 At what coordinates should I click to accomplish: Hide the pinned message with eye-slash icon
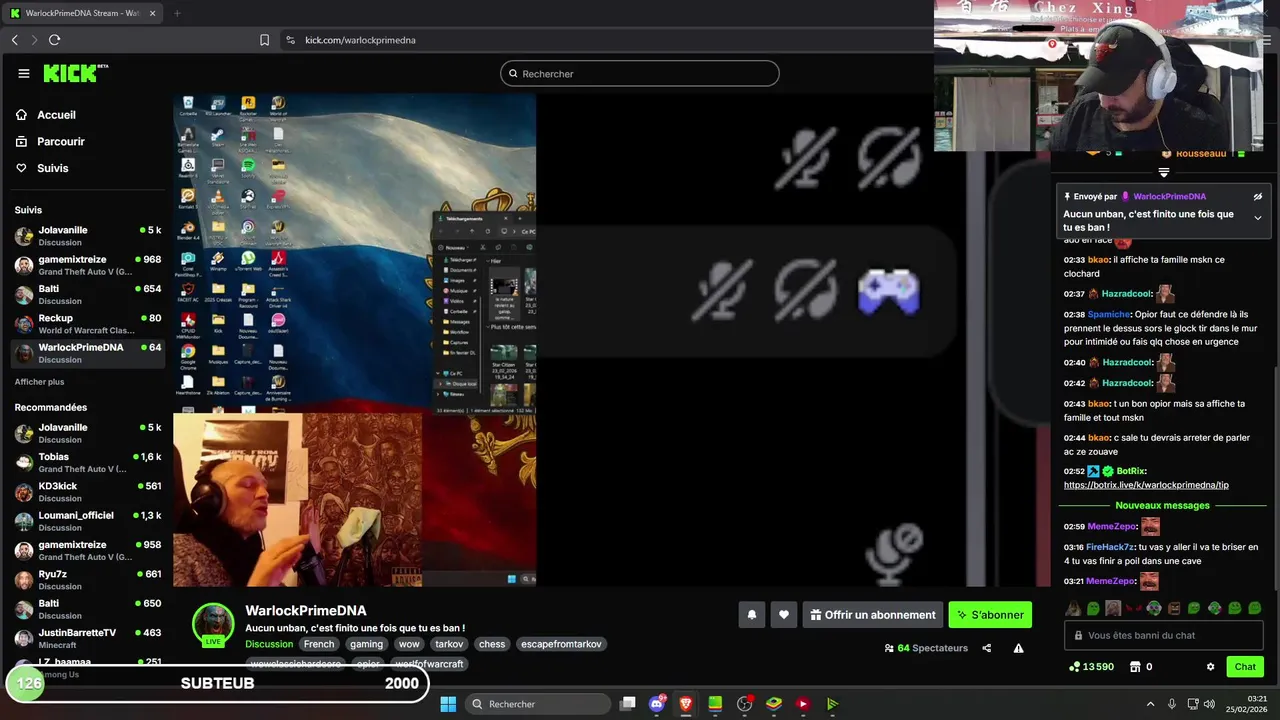click(x=1258, y=196)
